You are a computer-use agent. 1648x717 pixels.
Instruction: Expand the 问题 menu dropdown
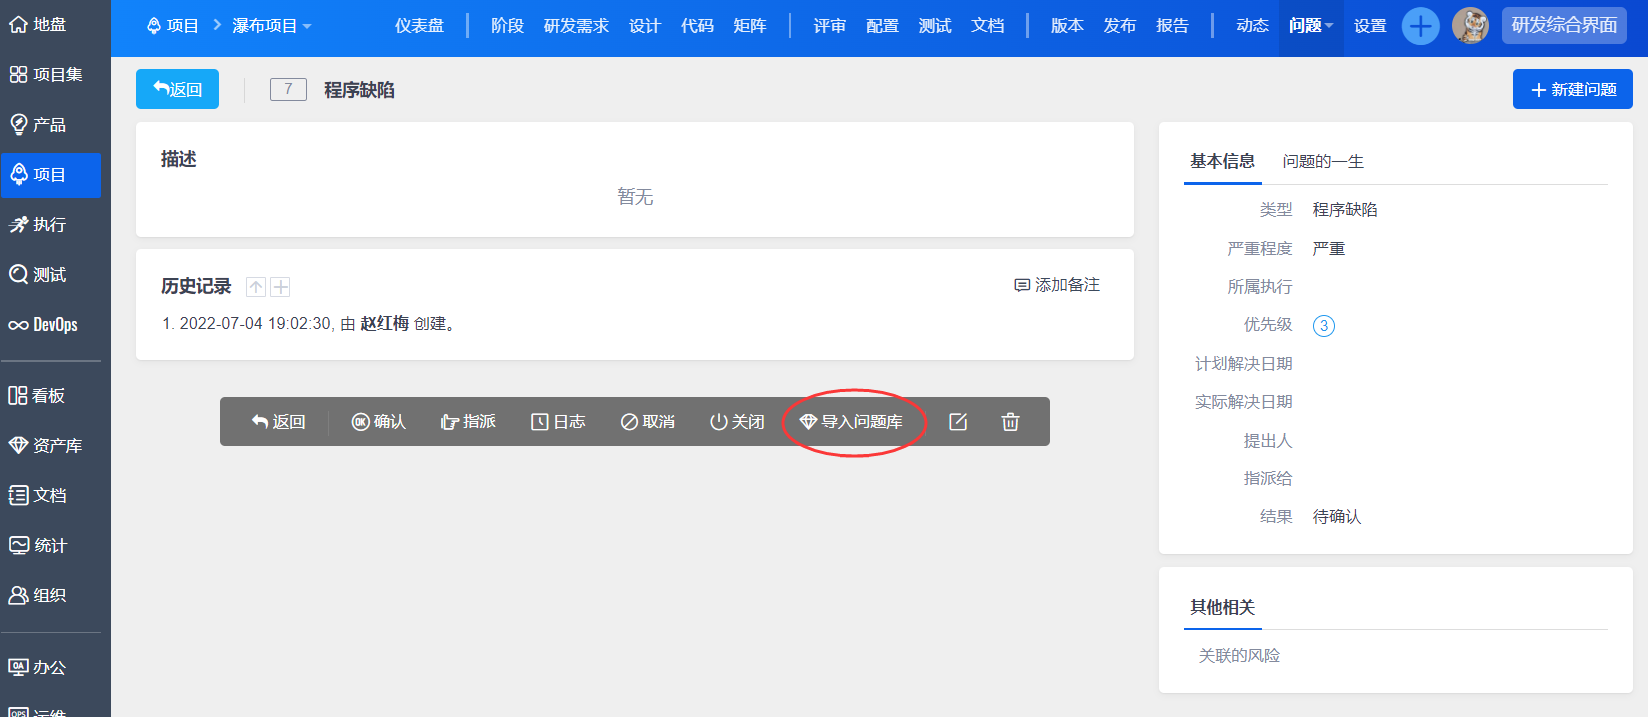click(1311, 26)
